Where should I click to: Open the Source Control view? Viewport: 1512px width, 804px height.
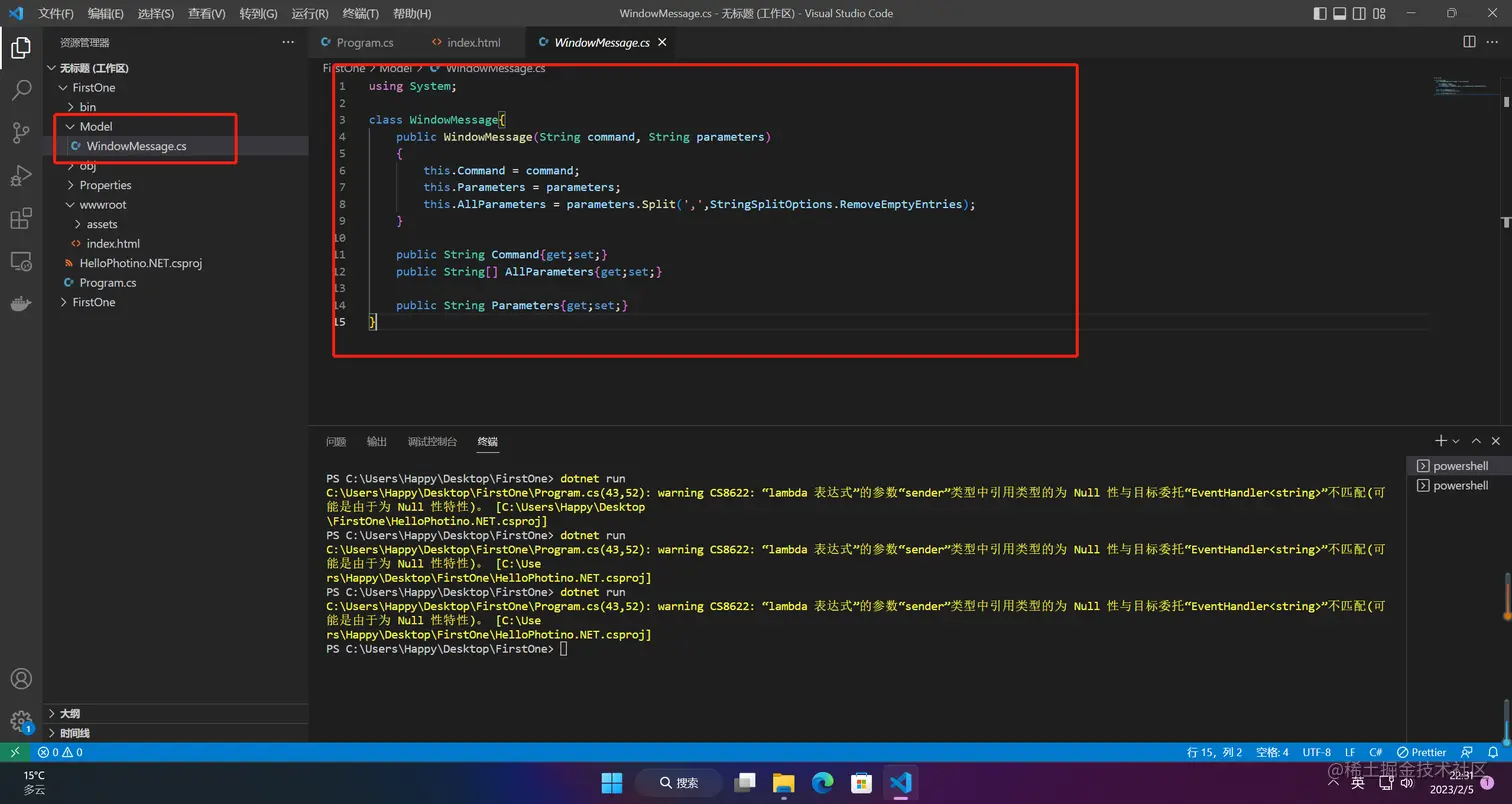pos(21,133)
